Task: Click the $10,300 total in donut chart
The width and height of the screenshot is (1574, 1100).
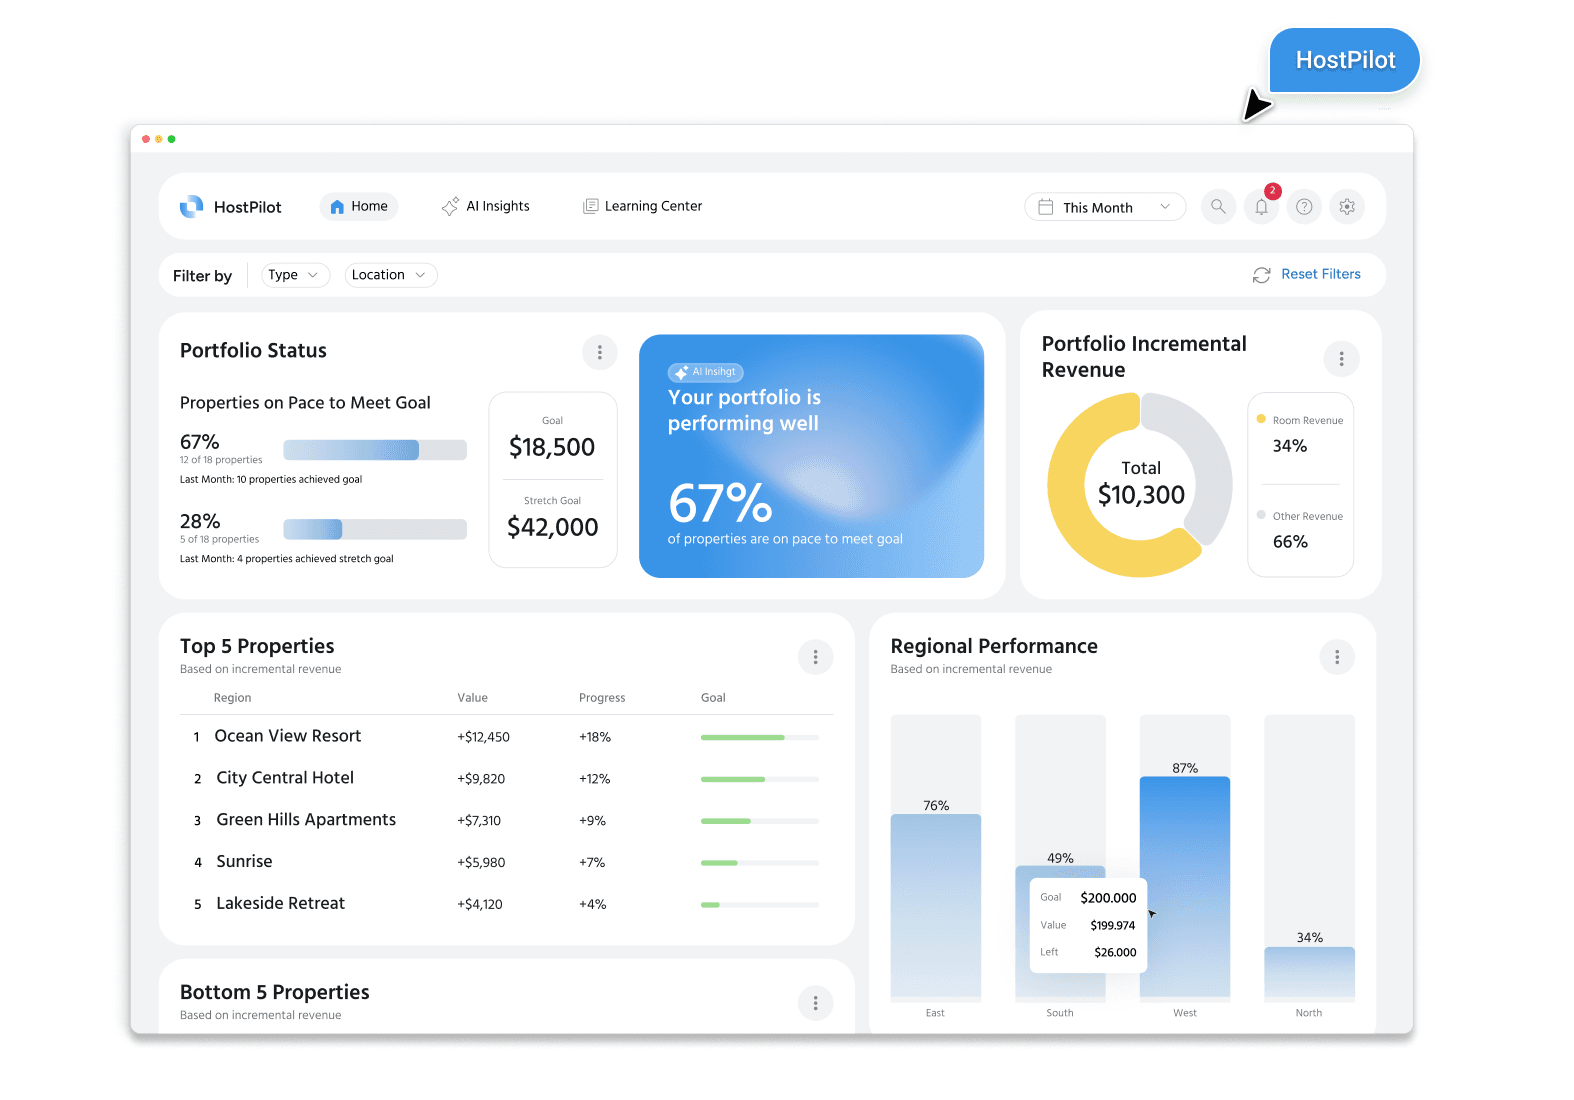Action: tap(1141, 495)
